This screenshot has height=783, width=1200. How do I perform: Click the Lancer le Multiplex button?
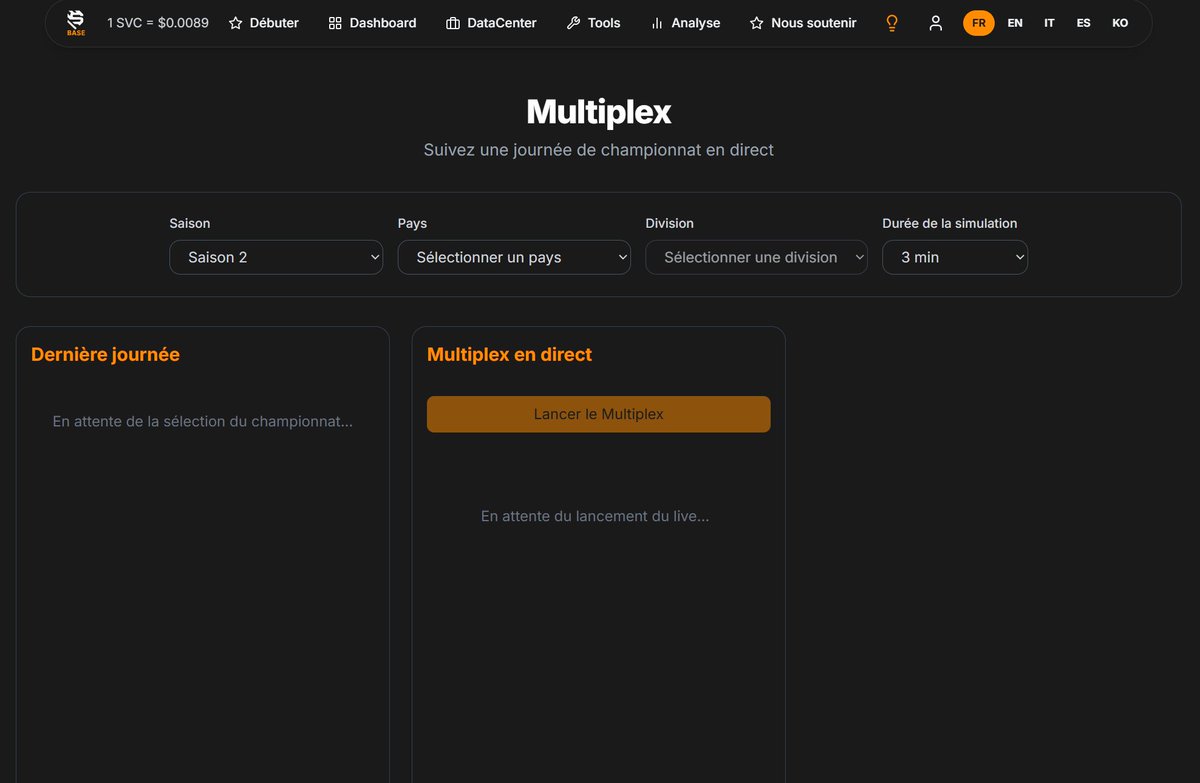tap(599, 414)
